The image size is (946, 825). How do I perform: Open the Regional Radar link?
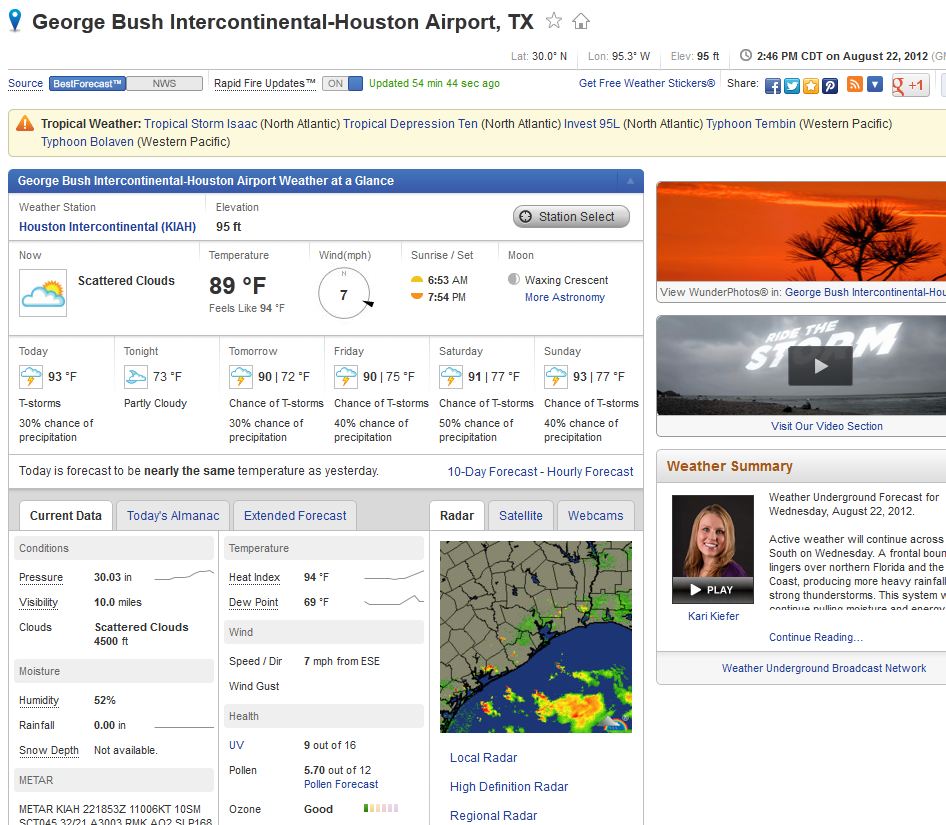[493, 816]
